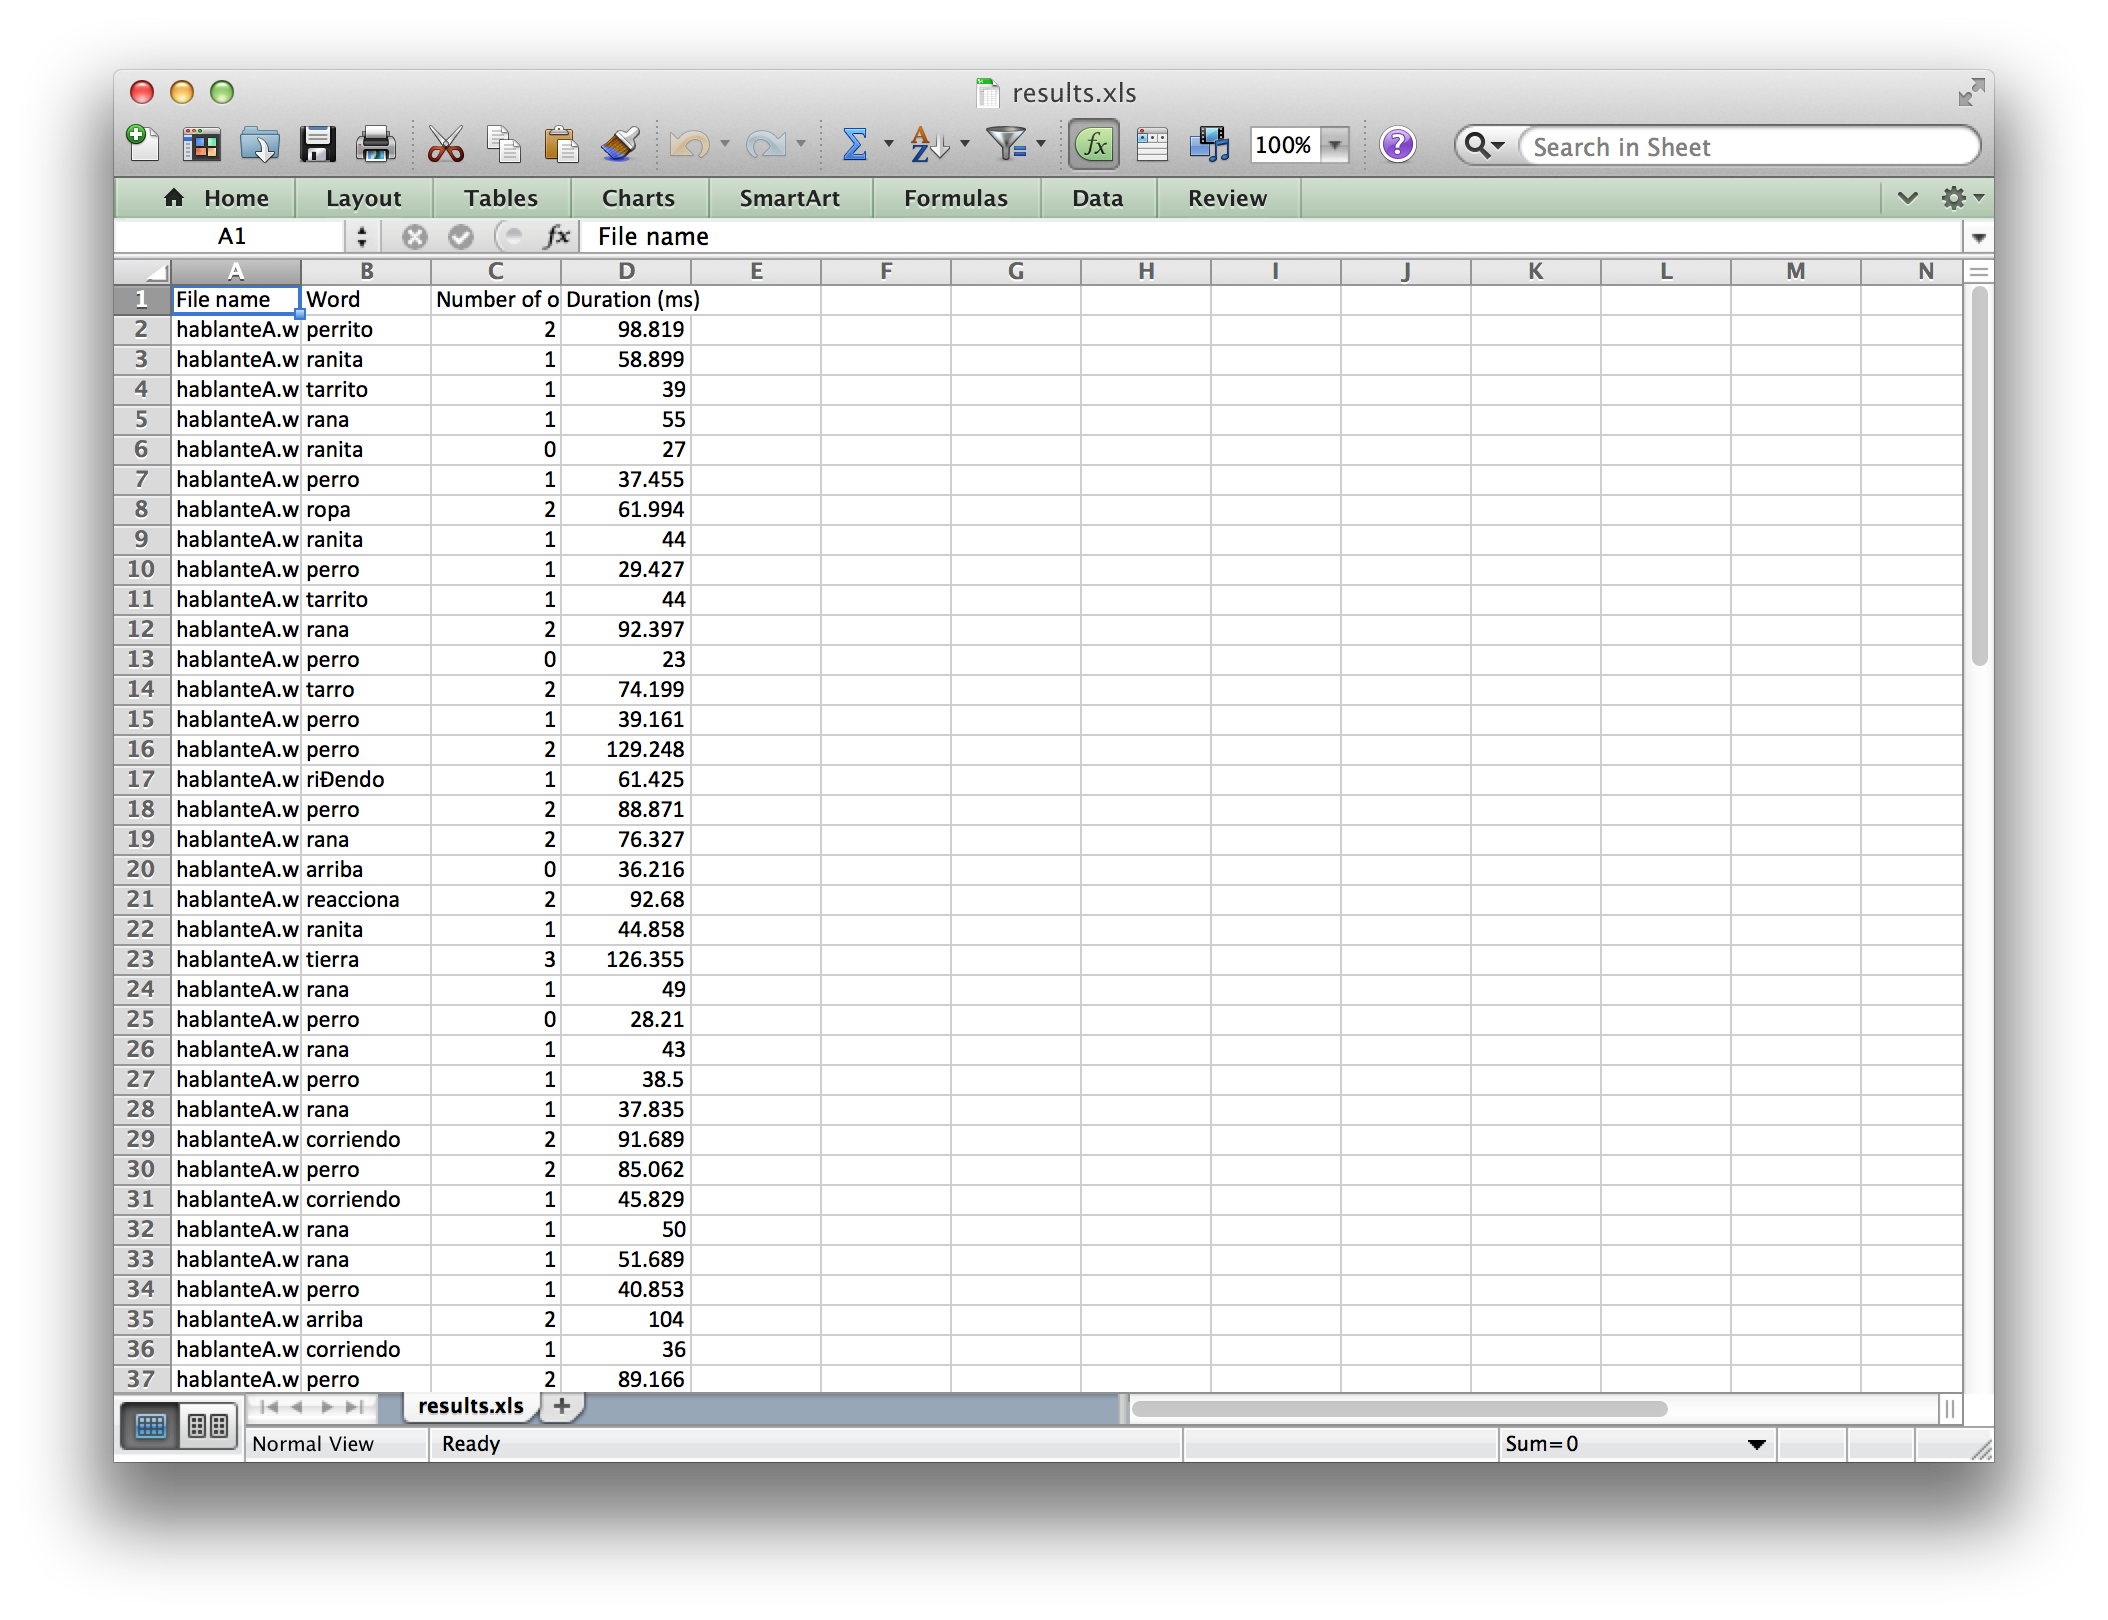Open the purple Help question mark
The height and width of the screenshot is (1620, 2108).
point(1397,145)
